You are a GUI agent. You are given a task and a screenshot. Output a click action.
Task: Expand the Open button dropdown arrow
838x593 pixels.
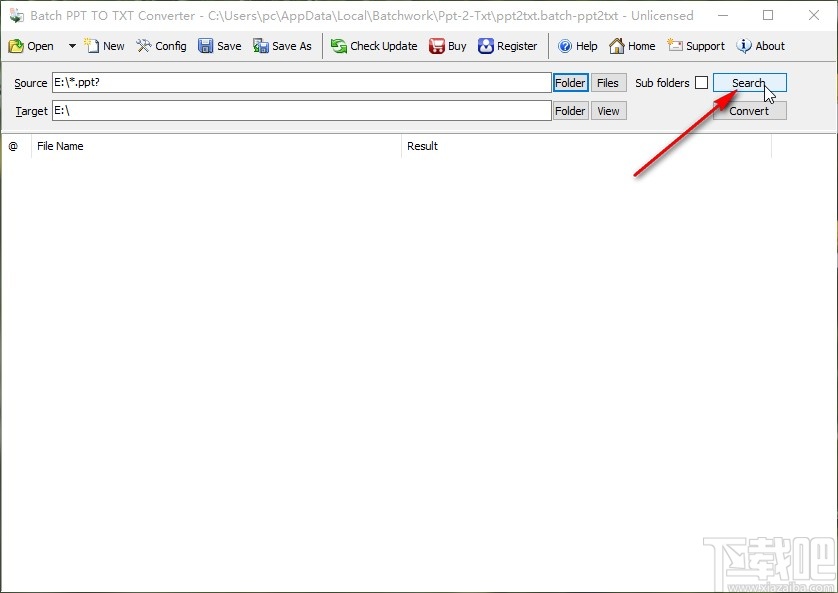pyautogui.click(x=71, y=46)
